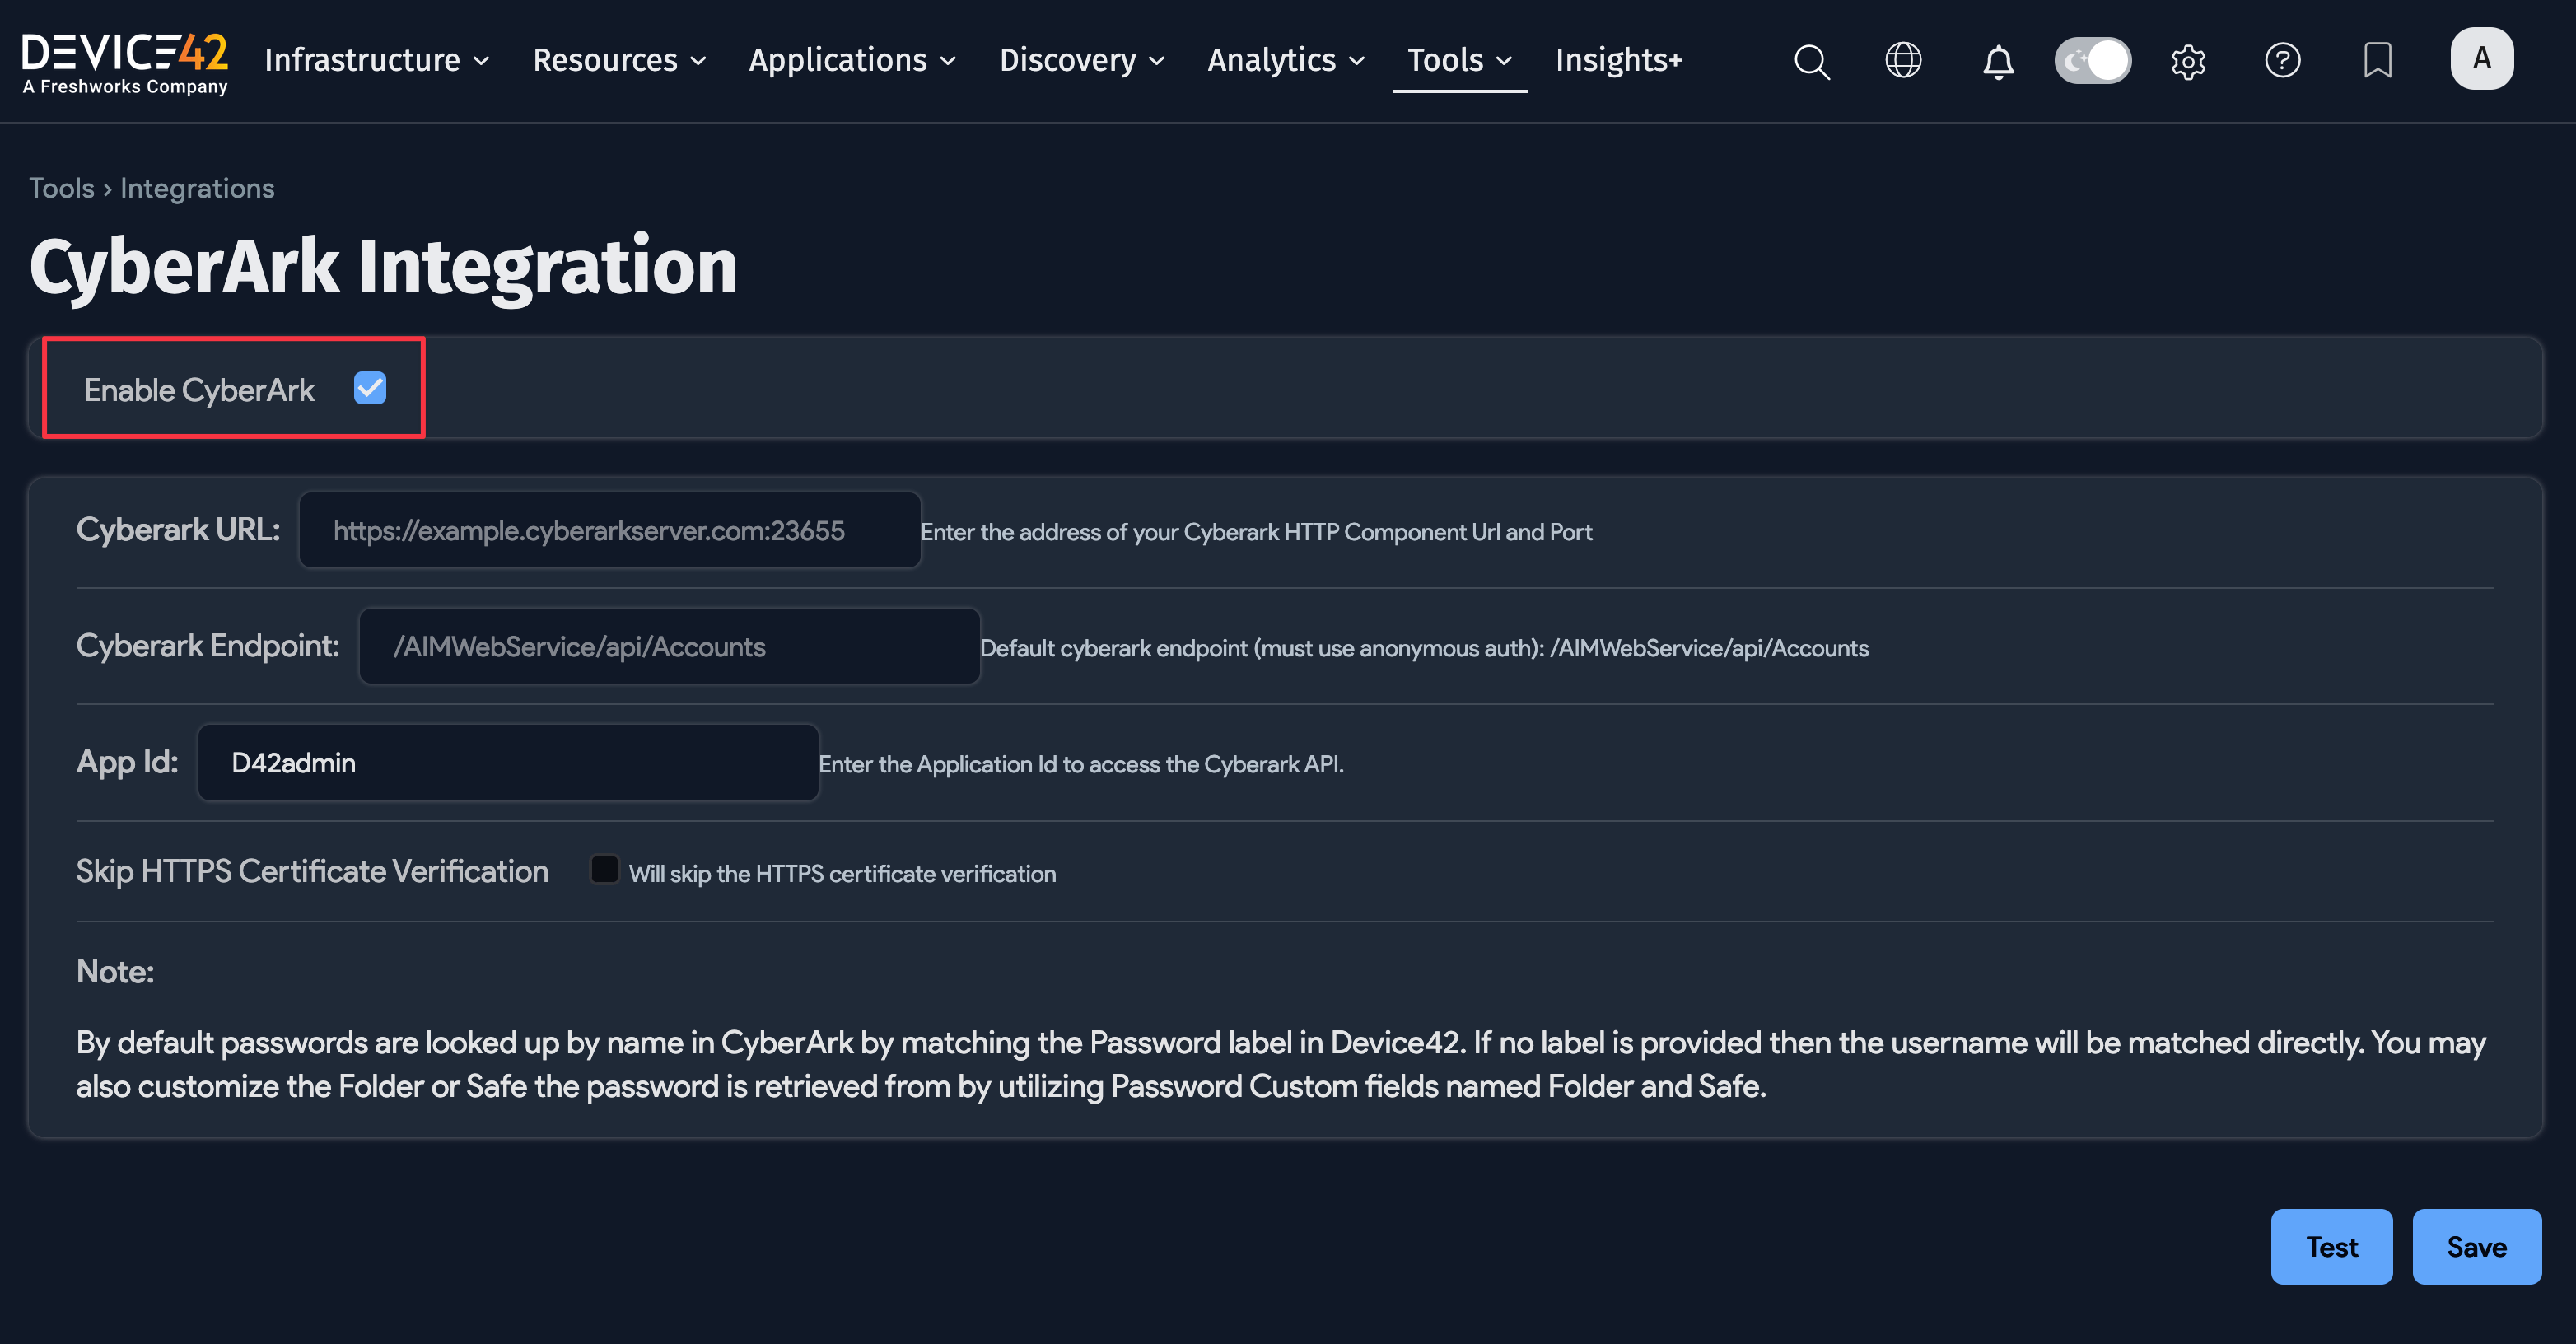
Task: Select the Insights+ menu item
Action: pyautogui.click(x=1617, y=61)
